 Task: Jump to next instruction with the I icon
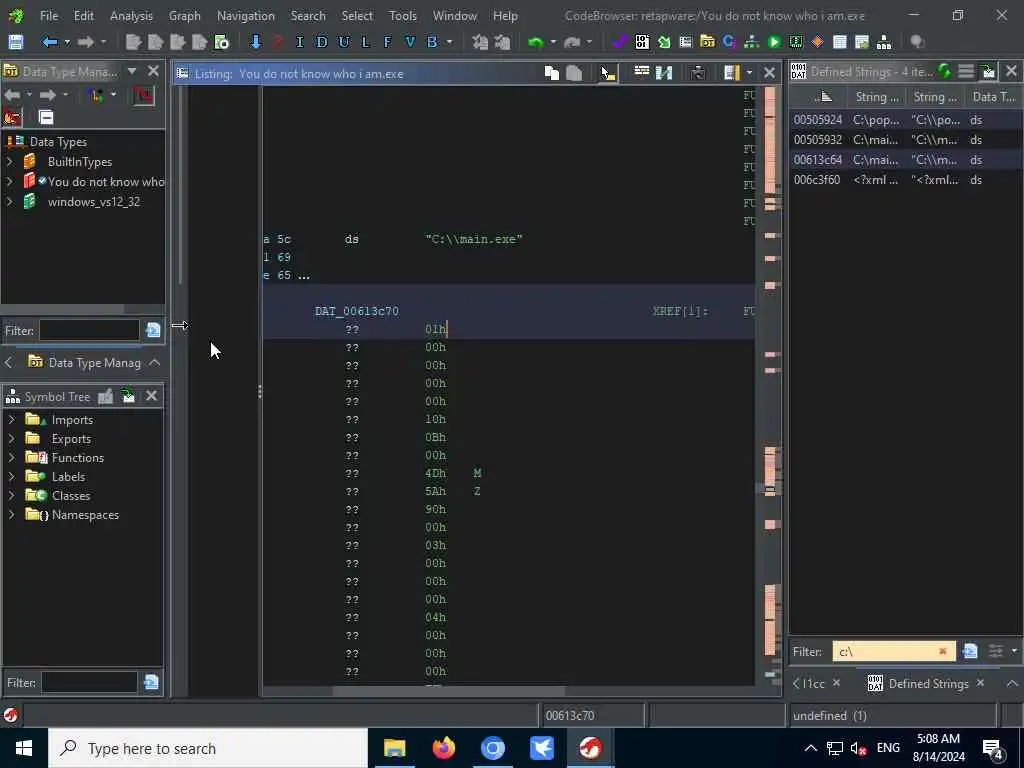[x=300, y=42]
